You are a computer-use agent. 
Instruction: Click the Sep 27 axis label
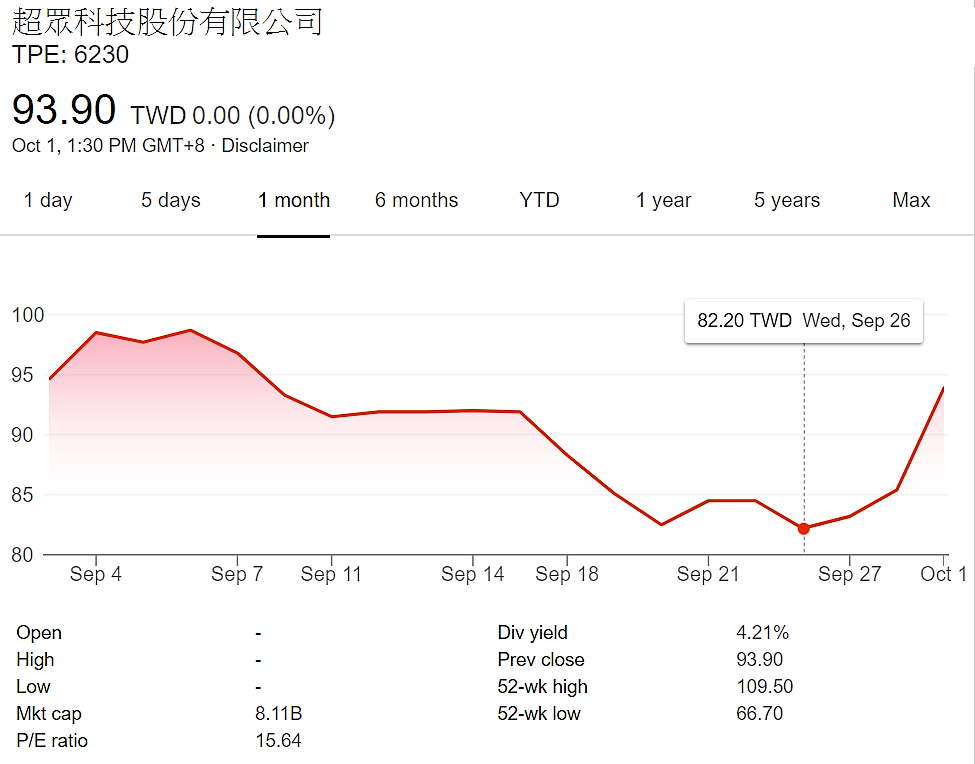pyautogui.click(x=849, y=574)
